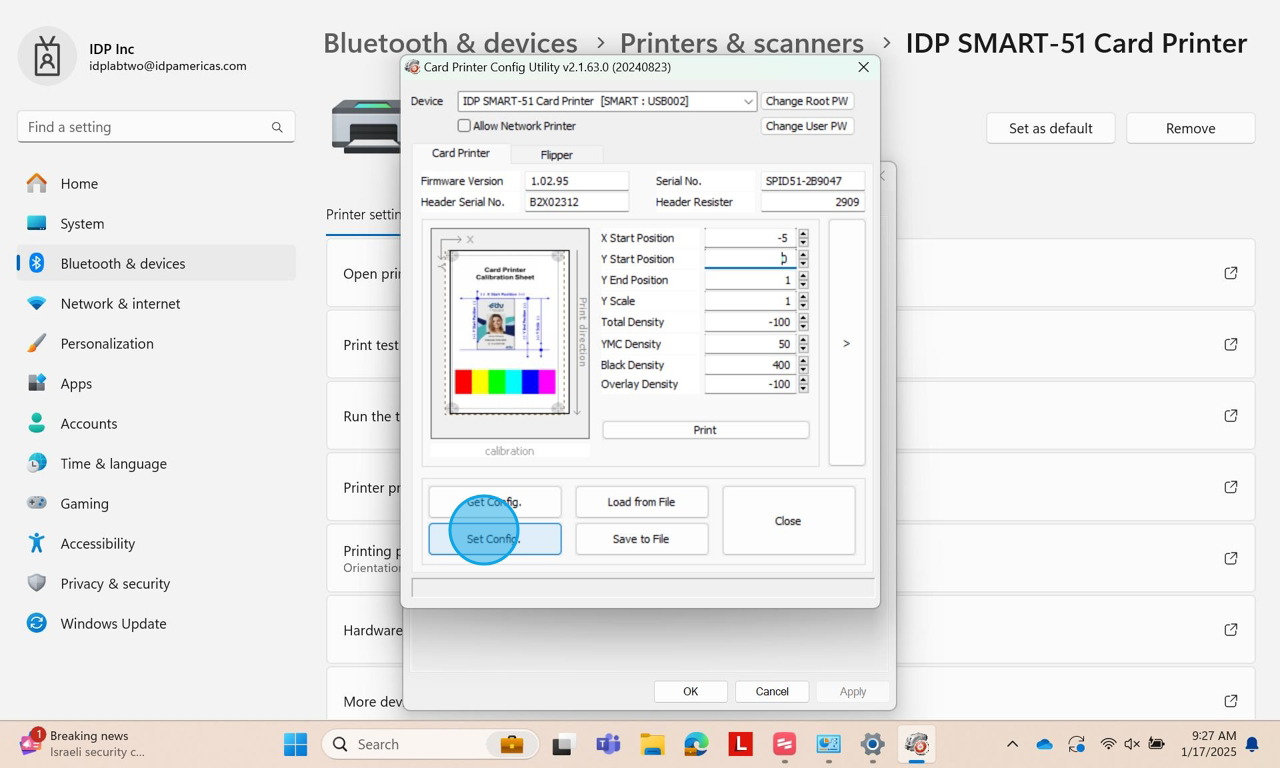
Task: Open Gaming settings via the controller icon
Action: 37,504
